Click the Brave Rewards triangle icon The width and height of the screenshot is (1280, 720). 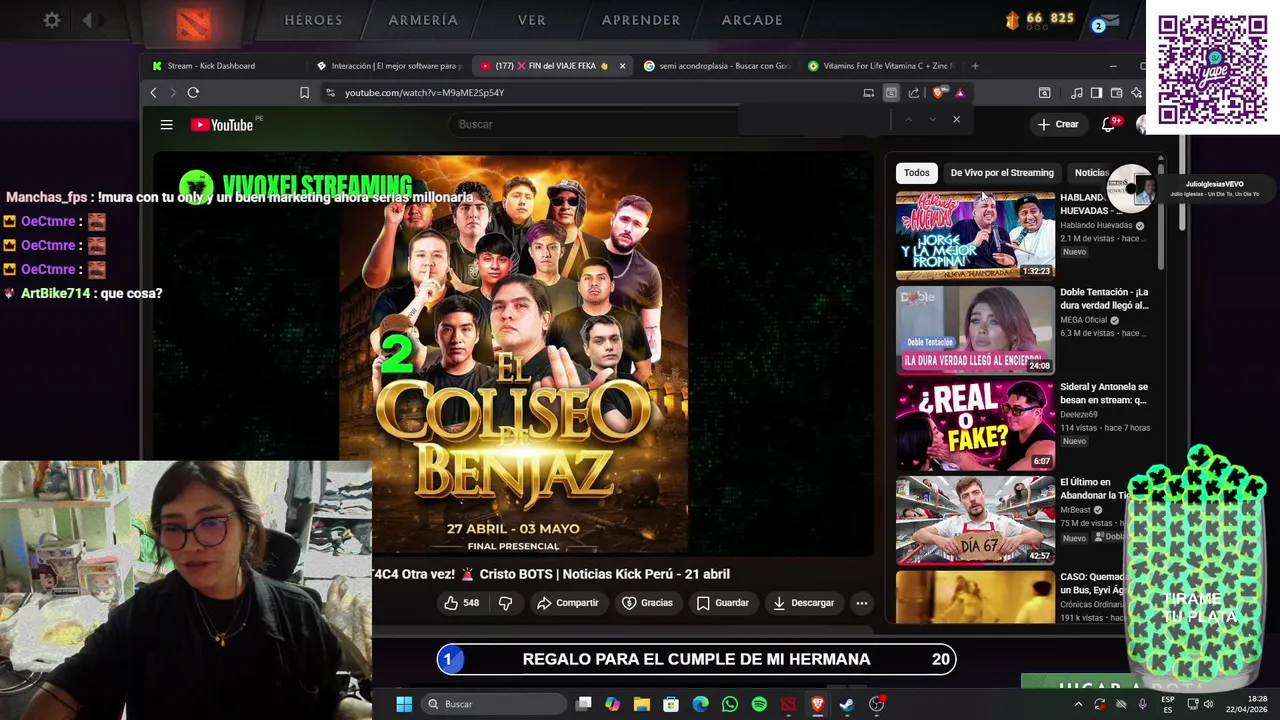(x=960, y=93)
